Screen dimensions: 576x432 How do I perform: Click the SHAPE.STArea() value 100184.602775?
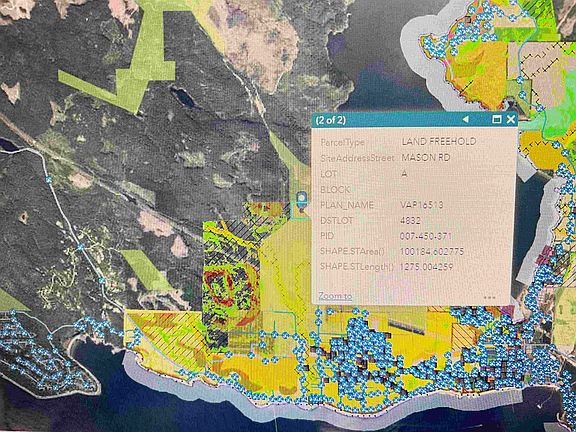pyautogui.click(x=432, y=252)
